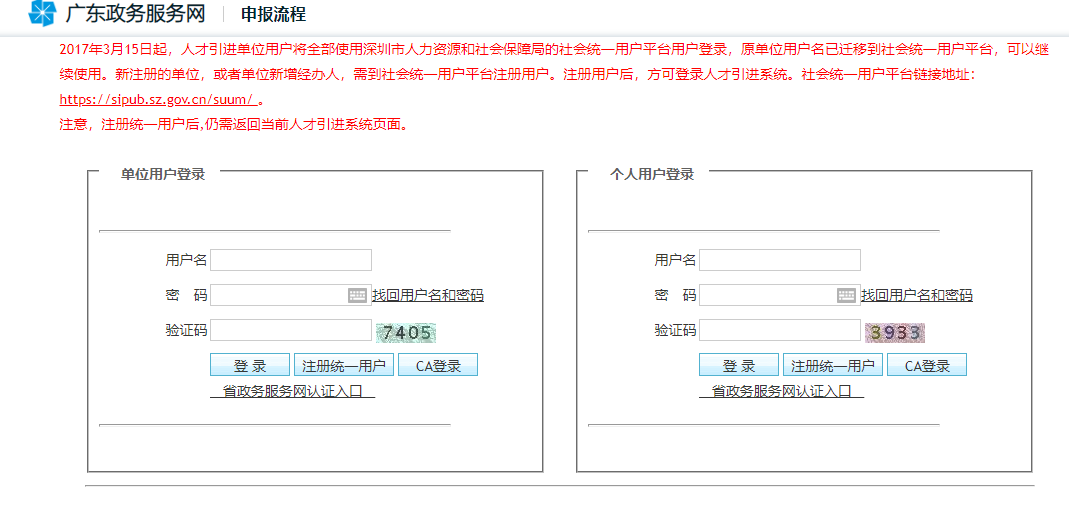Focus the 单位用户登录 用户名 field

point(291,260)
